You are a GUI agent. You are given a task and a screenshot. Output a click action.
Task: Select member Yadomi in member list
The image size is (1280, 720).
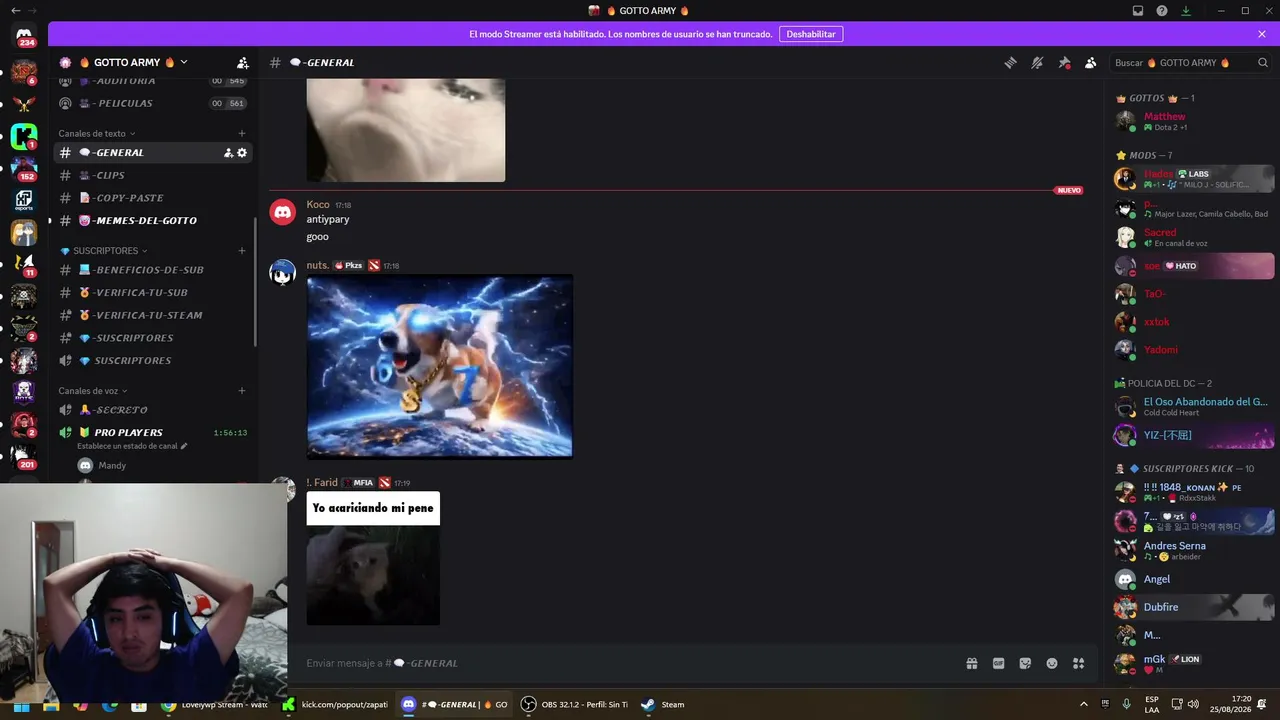click(x=1194, y=350)
